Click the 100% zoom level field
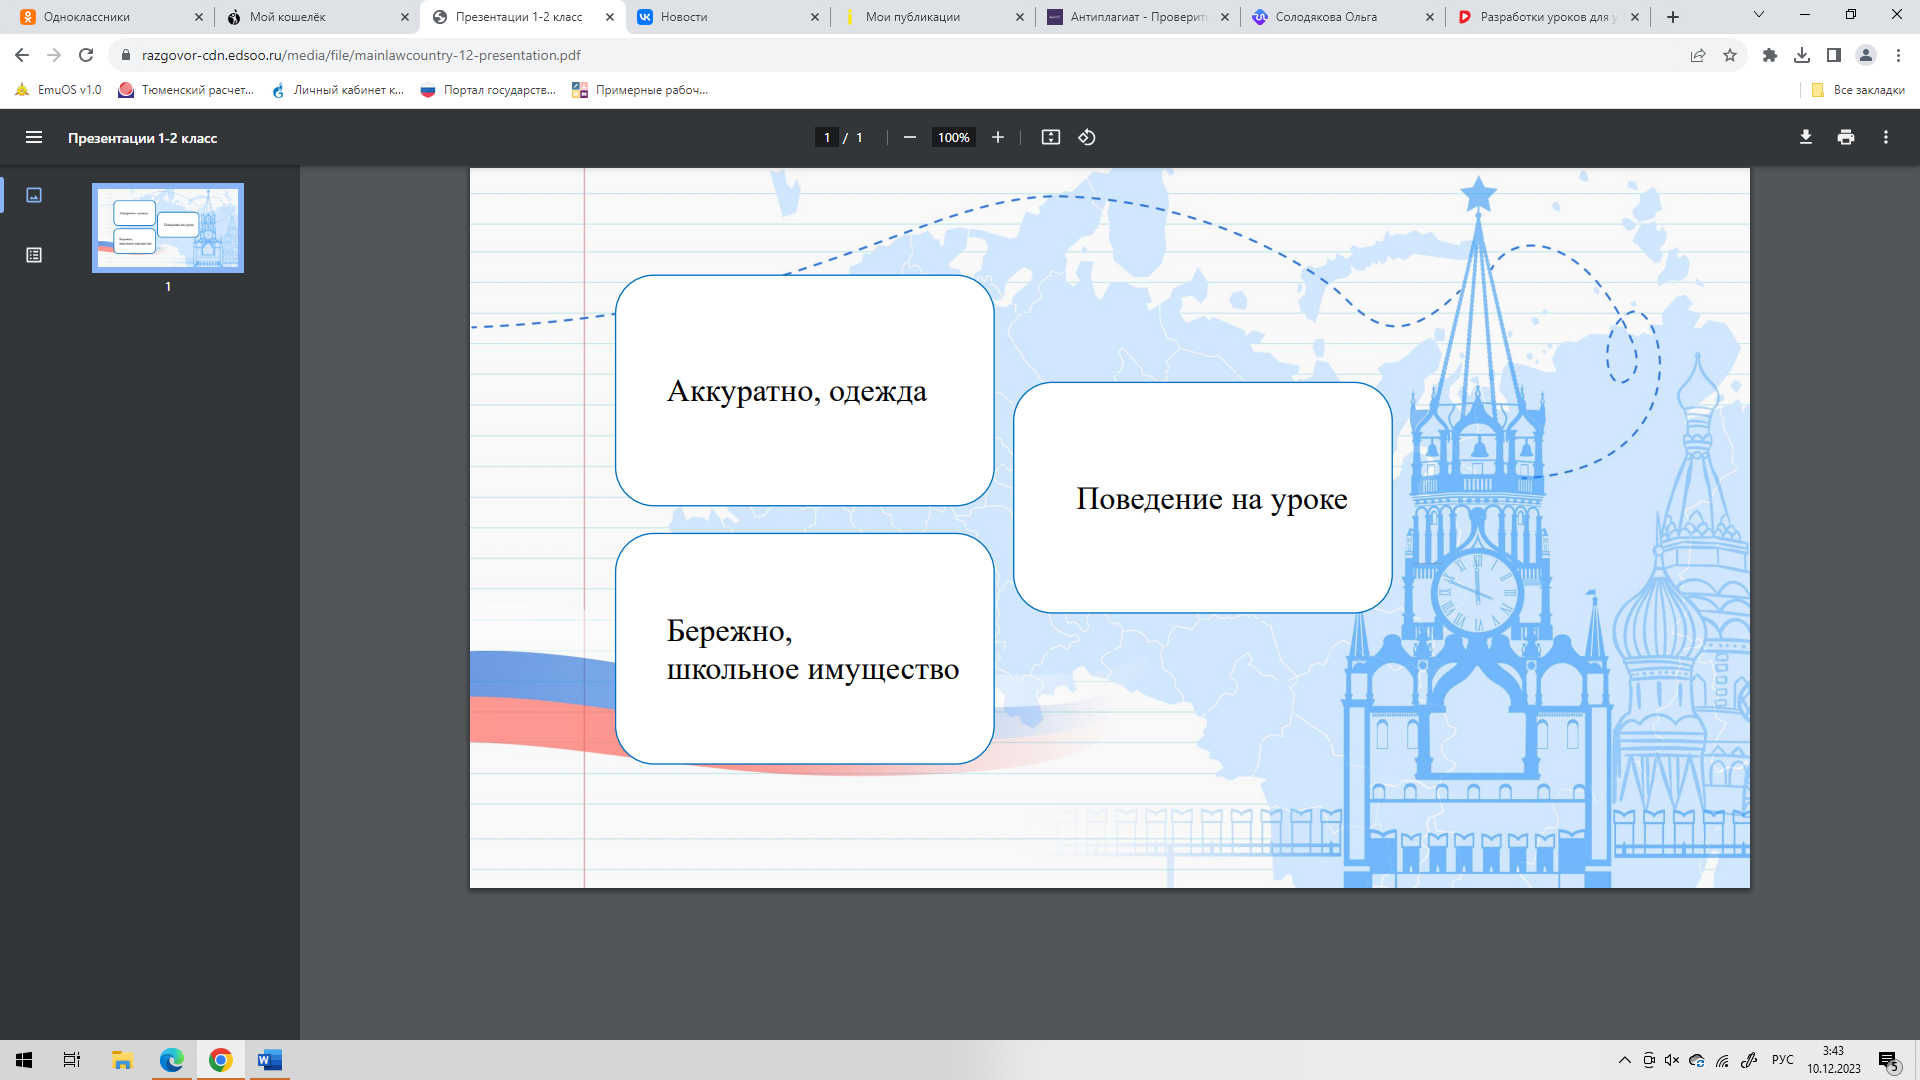Viewport: 1920px width, 1080px height. 953,138
